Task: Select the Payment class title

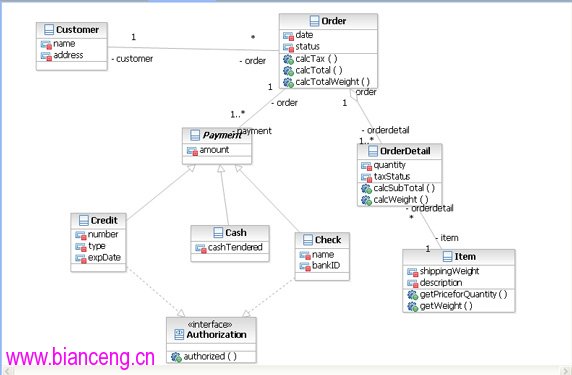Action: pos(222,135)
